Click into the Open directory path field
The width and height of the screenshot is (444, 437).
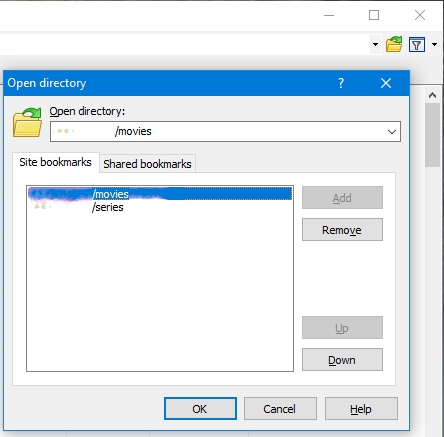pyautogui.click(x=218, y=132)
